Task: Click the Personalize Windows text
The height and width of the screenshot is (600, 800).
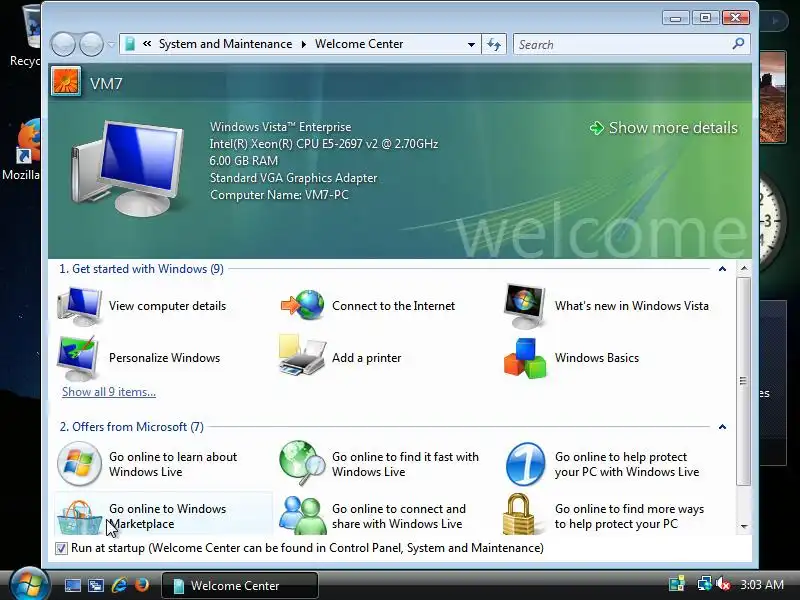Action: coord(164,358)
